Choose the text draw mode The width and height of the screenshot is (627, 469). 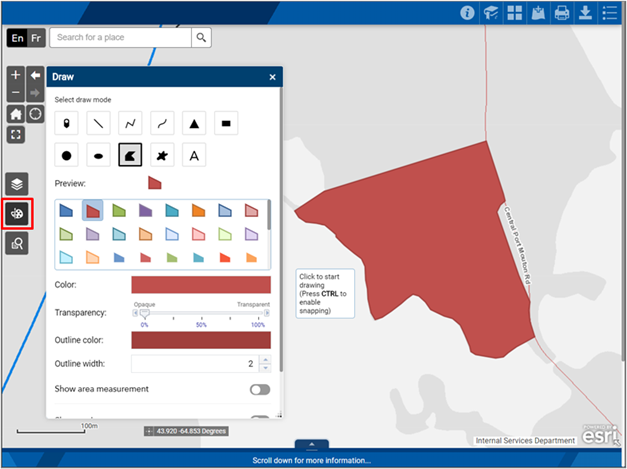[x=194, y=155]
